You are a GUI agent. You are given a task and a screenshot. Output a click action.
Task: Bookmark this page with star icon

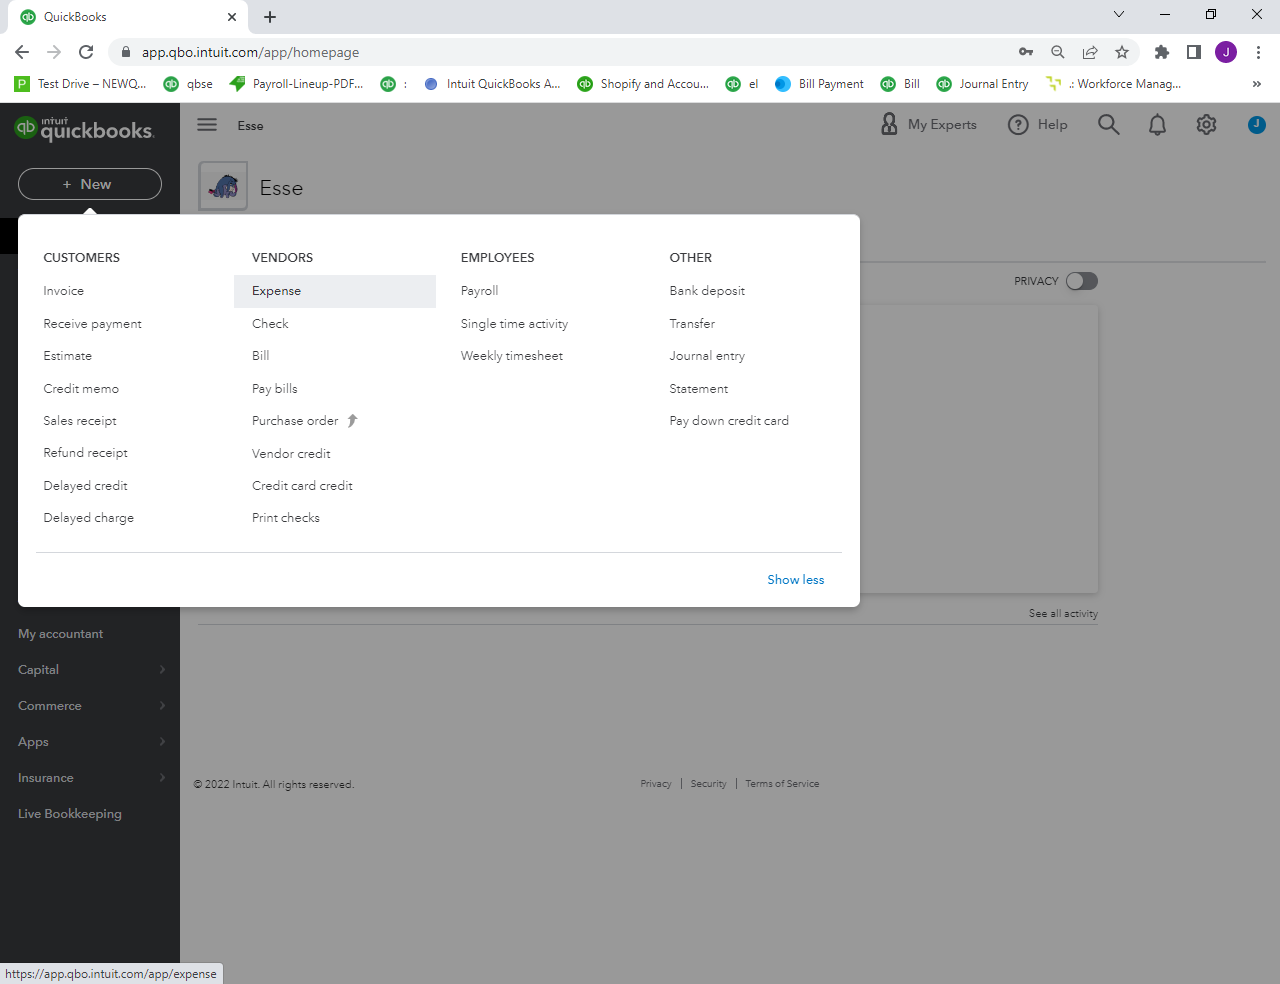tap(1122, 52)
